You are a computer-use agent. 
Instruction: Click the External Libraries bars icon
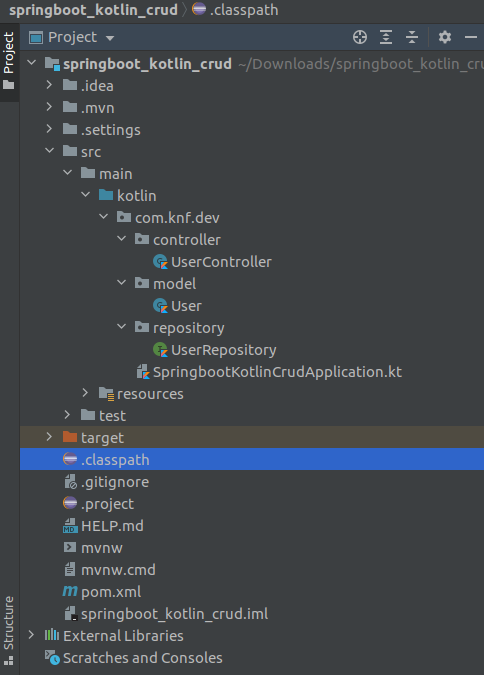point(52,635)
